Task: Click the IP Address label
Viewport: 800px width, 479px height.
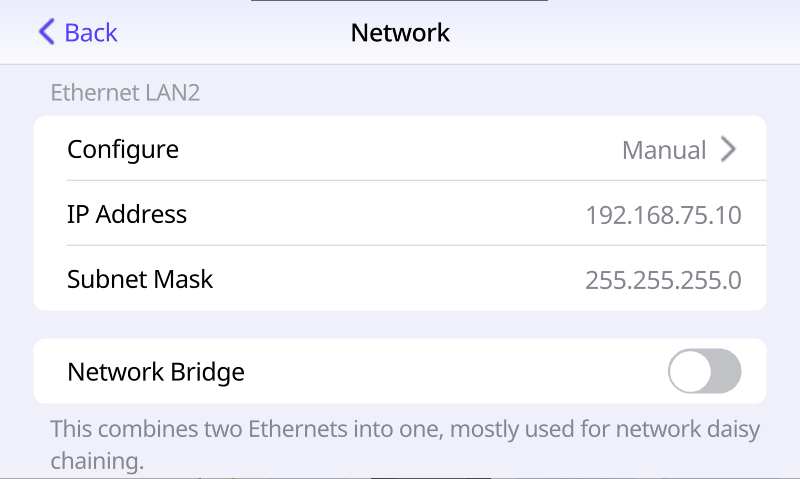Action: pos(127,214)
